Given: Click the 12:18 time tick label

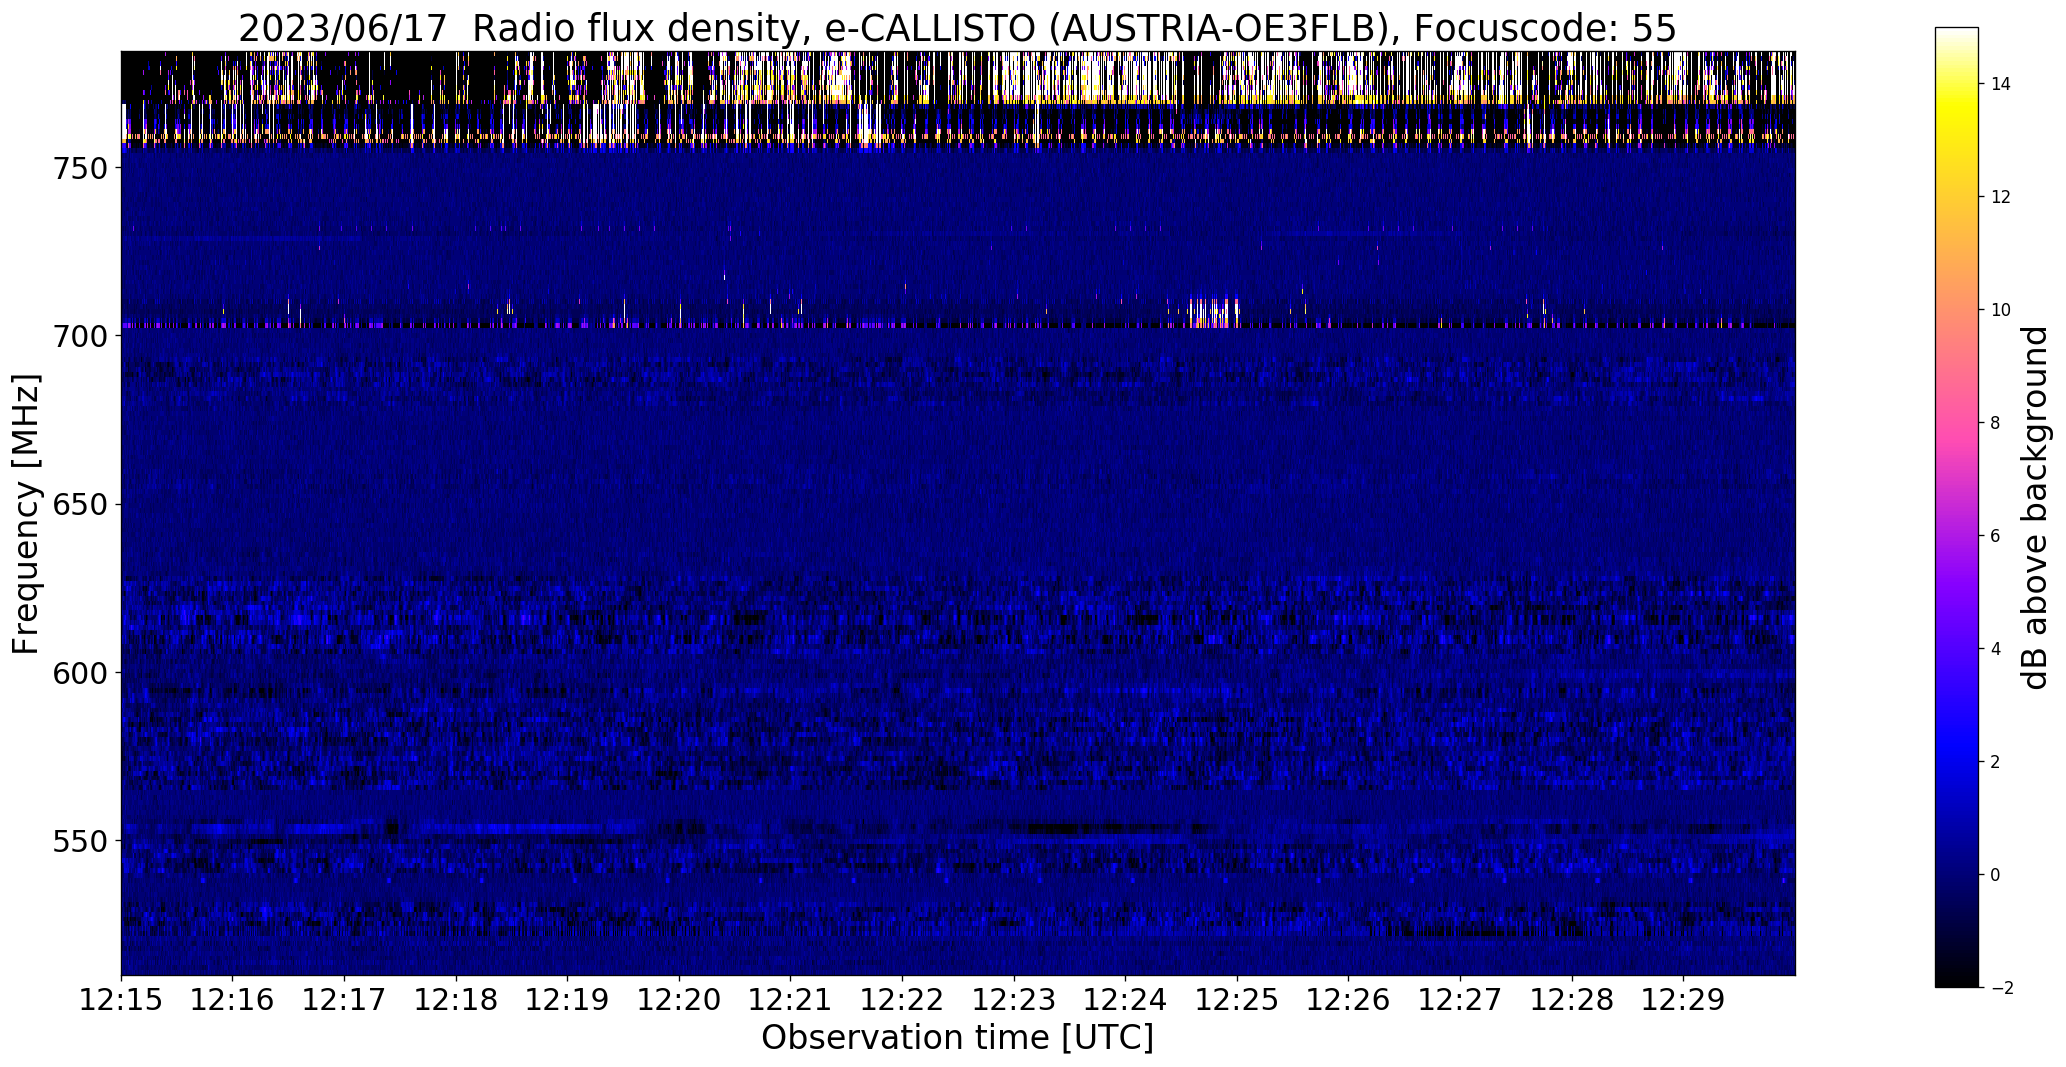Looking at the screenshot, I should pyautogui.click(x=456, y=999).
